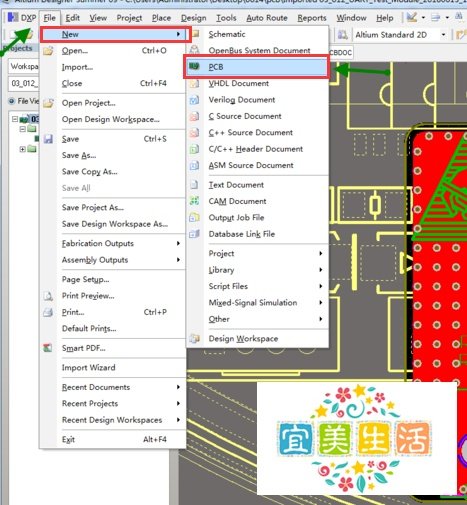Expand Assembly Outputs submenu arrow

(x=178, y=260)
